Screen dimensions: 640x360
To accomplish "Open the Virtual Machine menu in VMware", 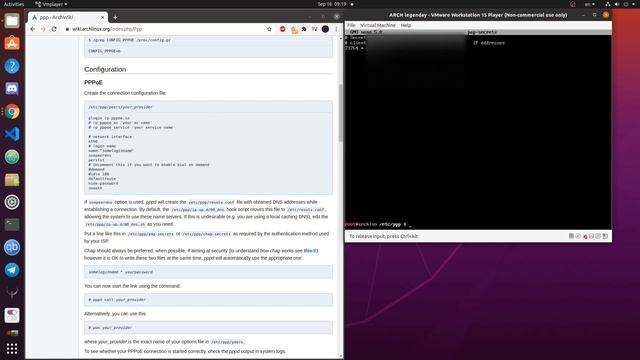I will (x=378, y=25).
